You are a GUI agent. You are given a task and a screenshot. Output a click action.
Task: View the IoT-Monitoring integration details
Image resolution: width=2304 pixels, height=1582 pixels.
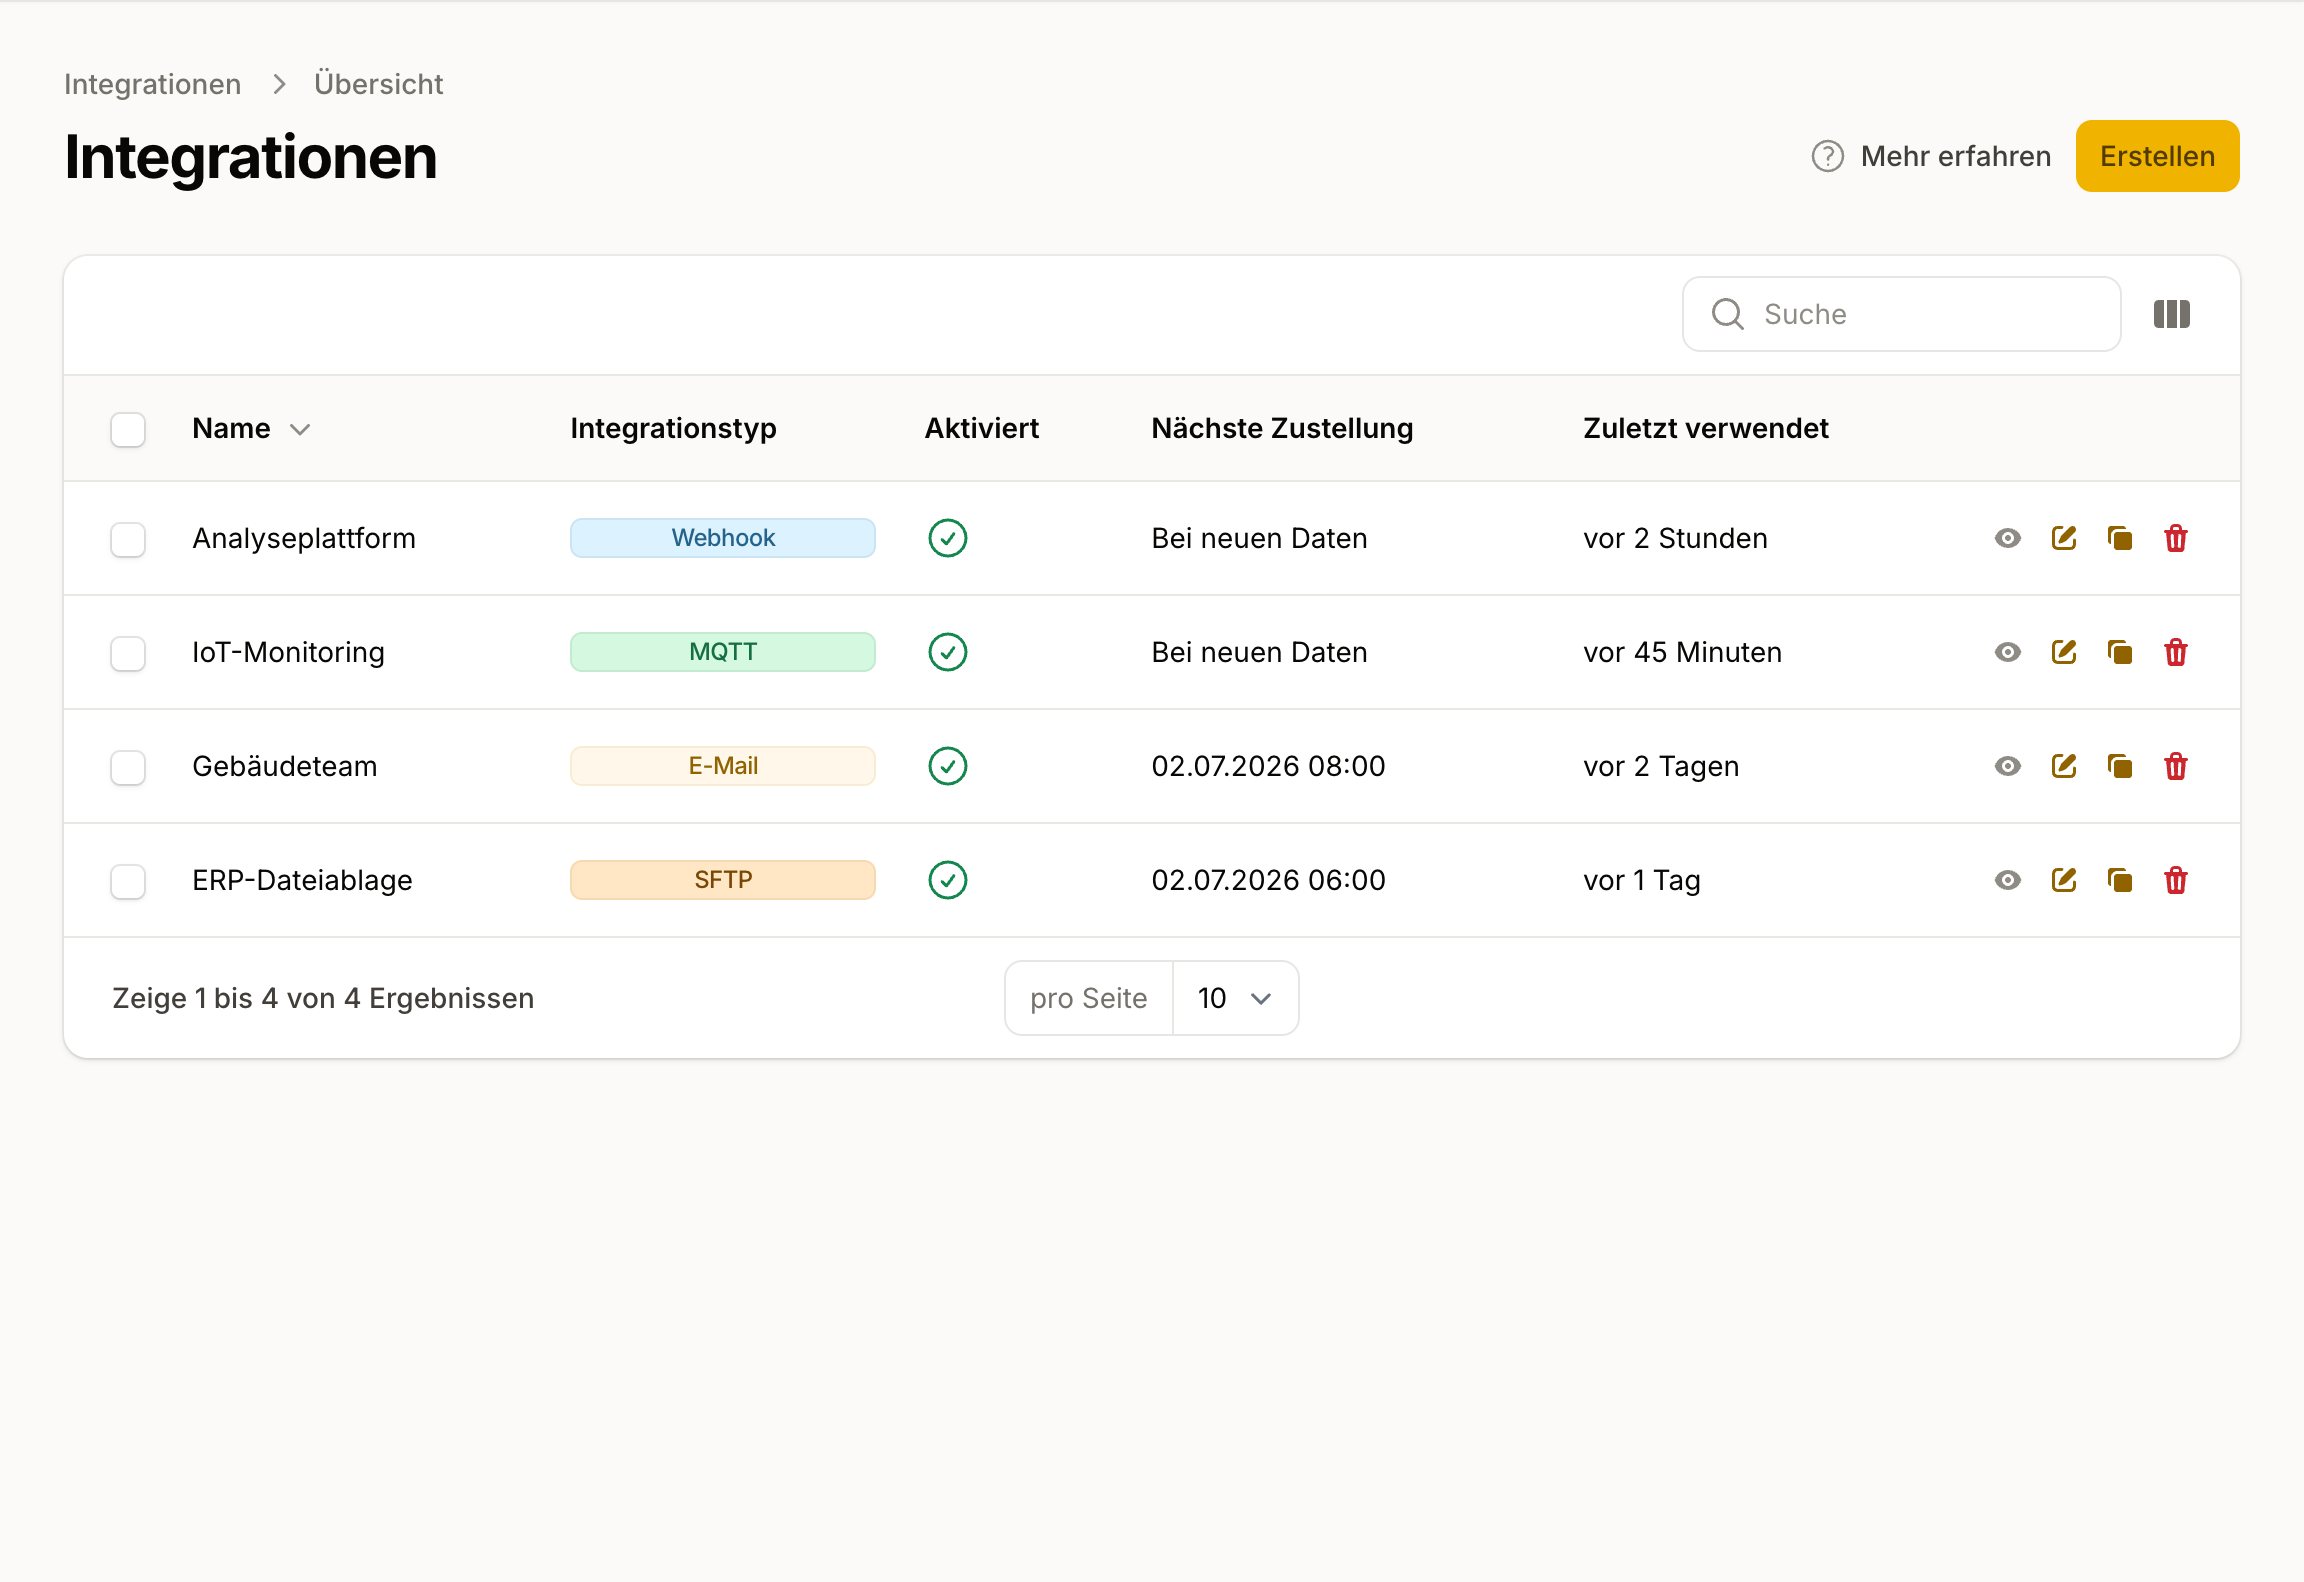point(2007,652)
